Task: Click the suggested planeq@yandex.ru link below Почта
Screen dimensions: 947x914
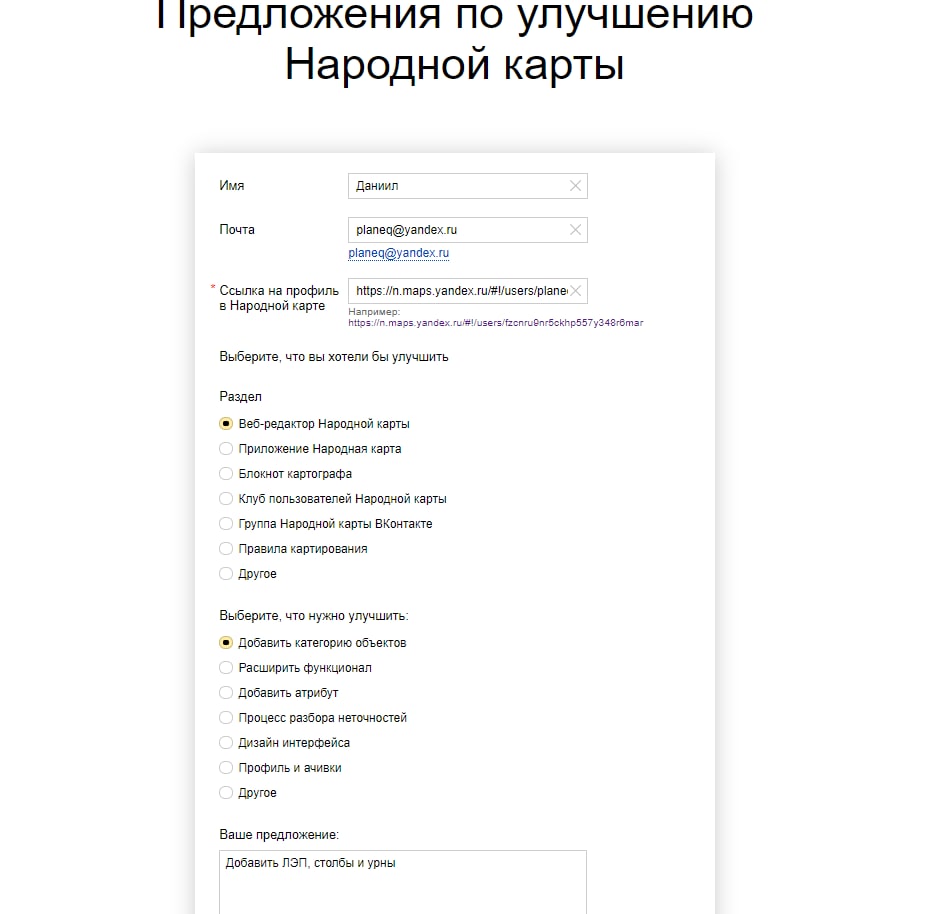Action: tap(399, 253)
